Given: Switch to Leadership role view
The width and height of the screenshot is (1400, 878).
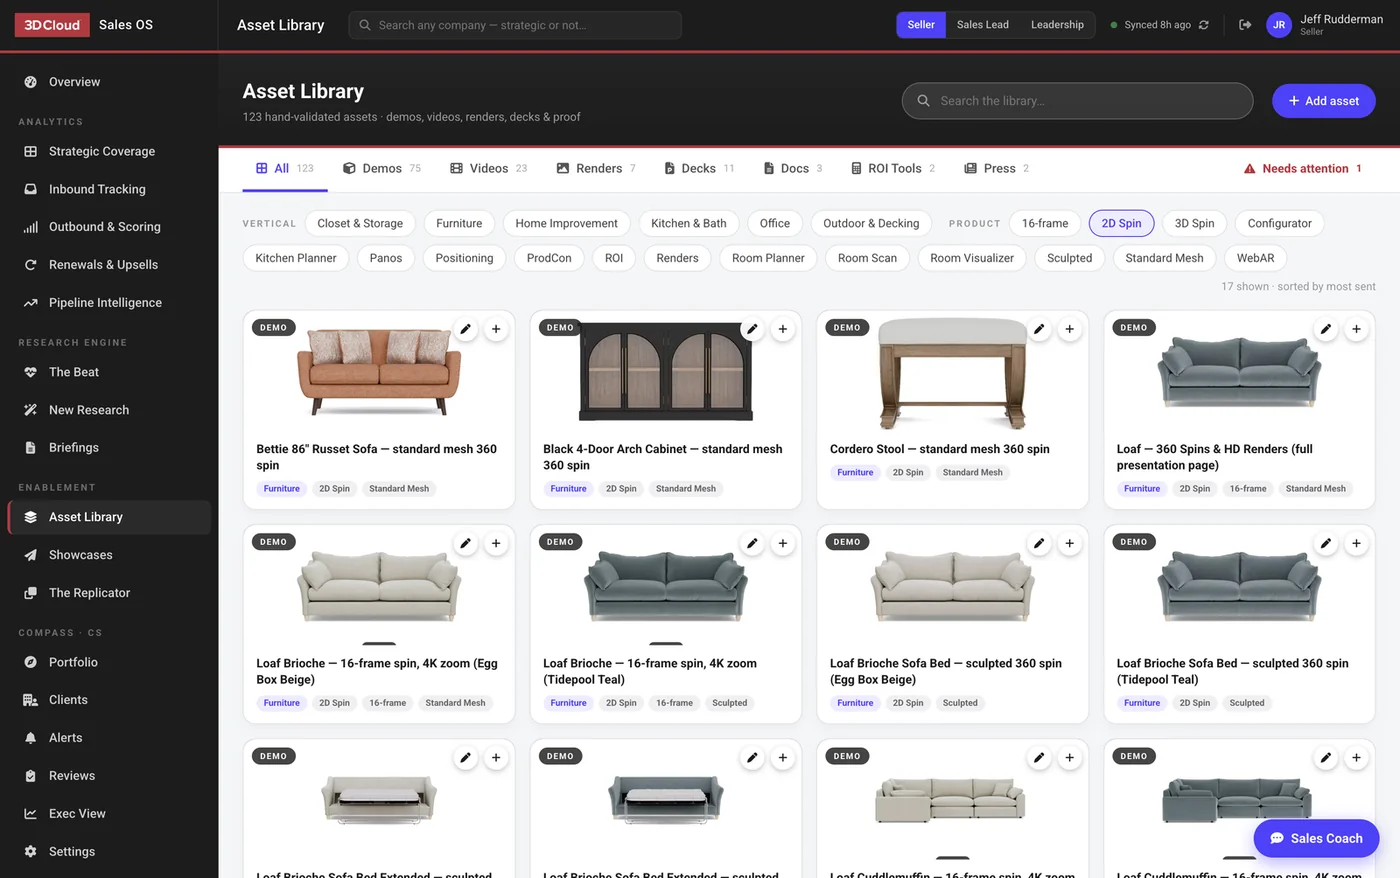Looking at the screenshot, I should coord(1057,25).
